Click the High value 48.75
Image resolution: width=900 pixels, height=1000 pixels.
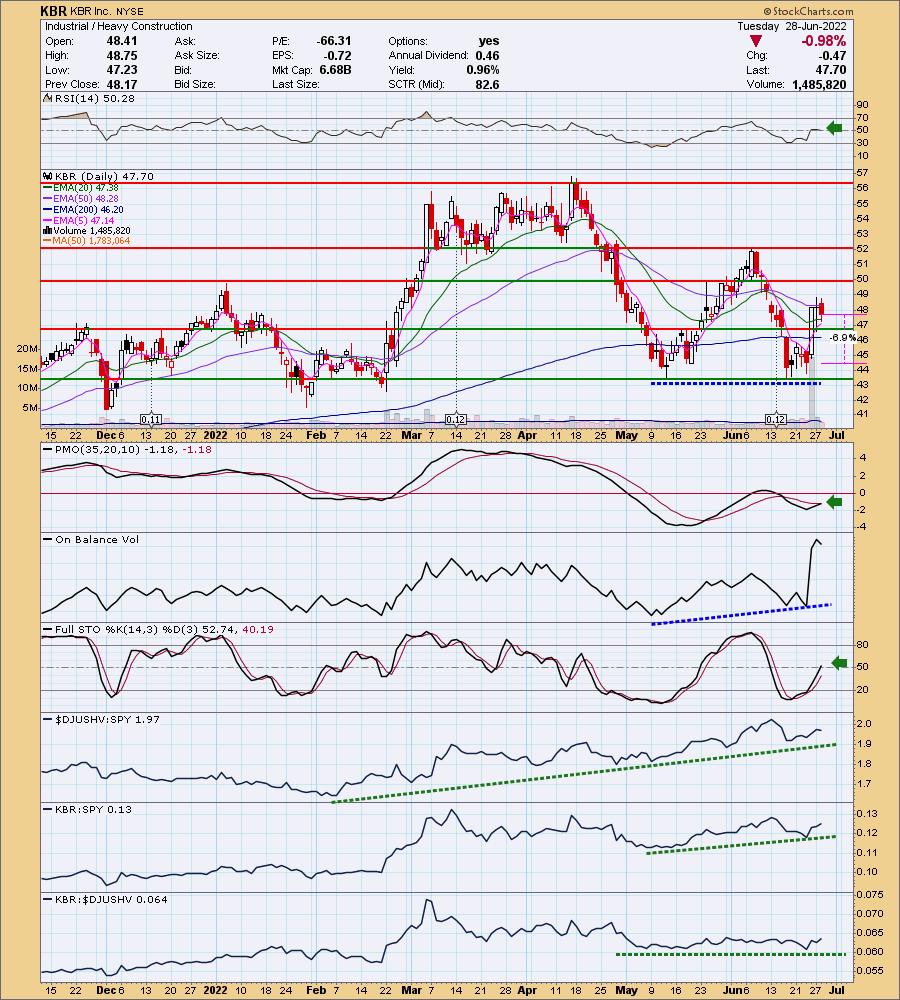[122, 55]
